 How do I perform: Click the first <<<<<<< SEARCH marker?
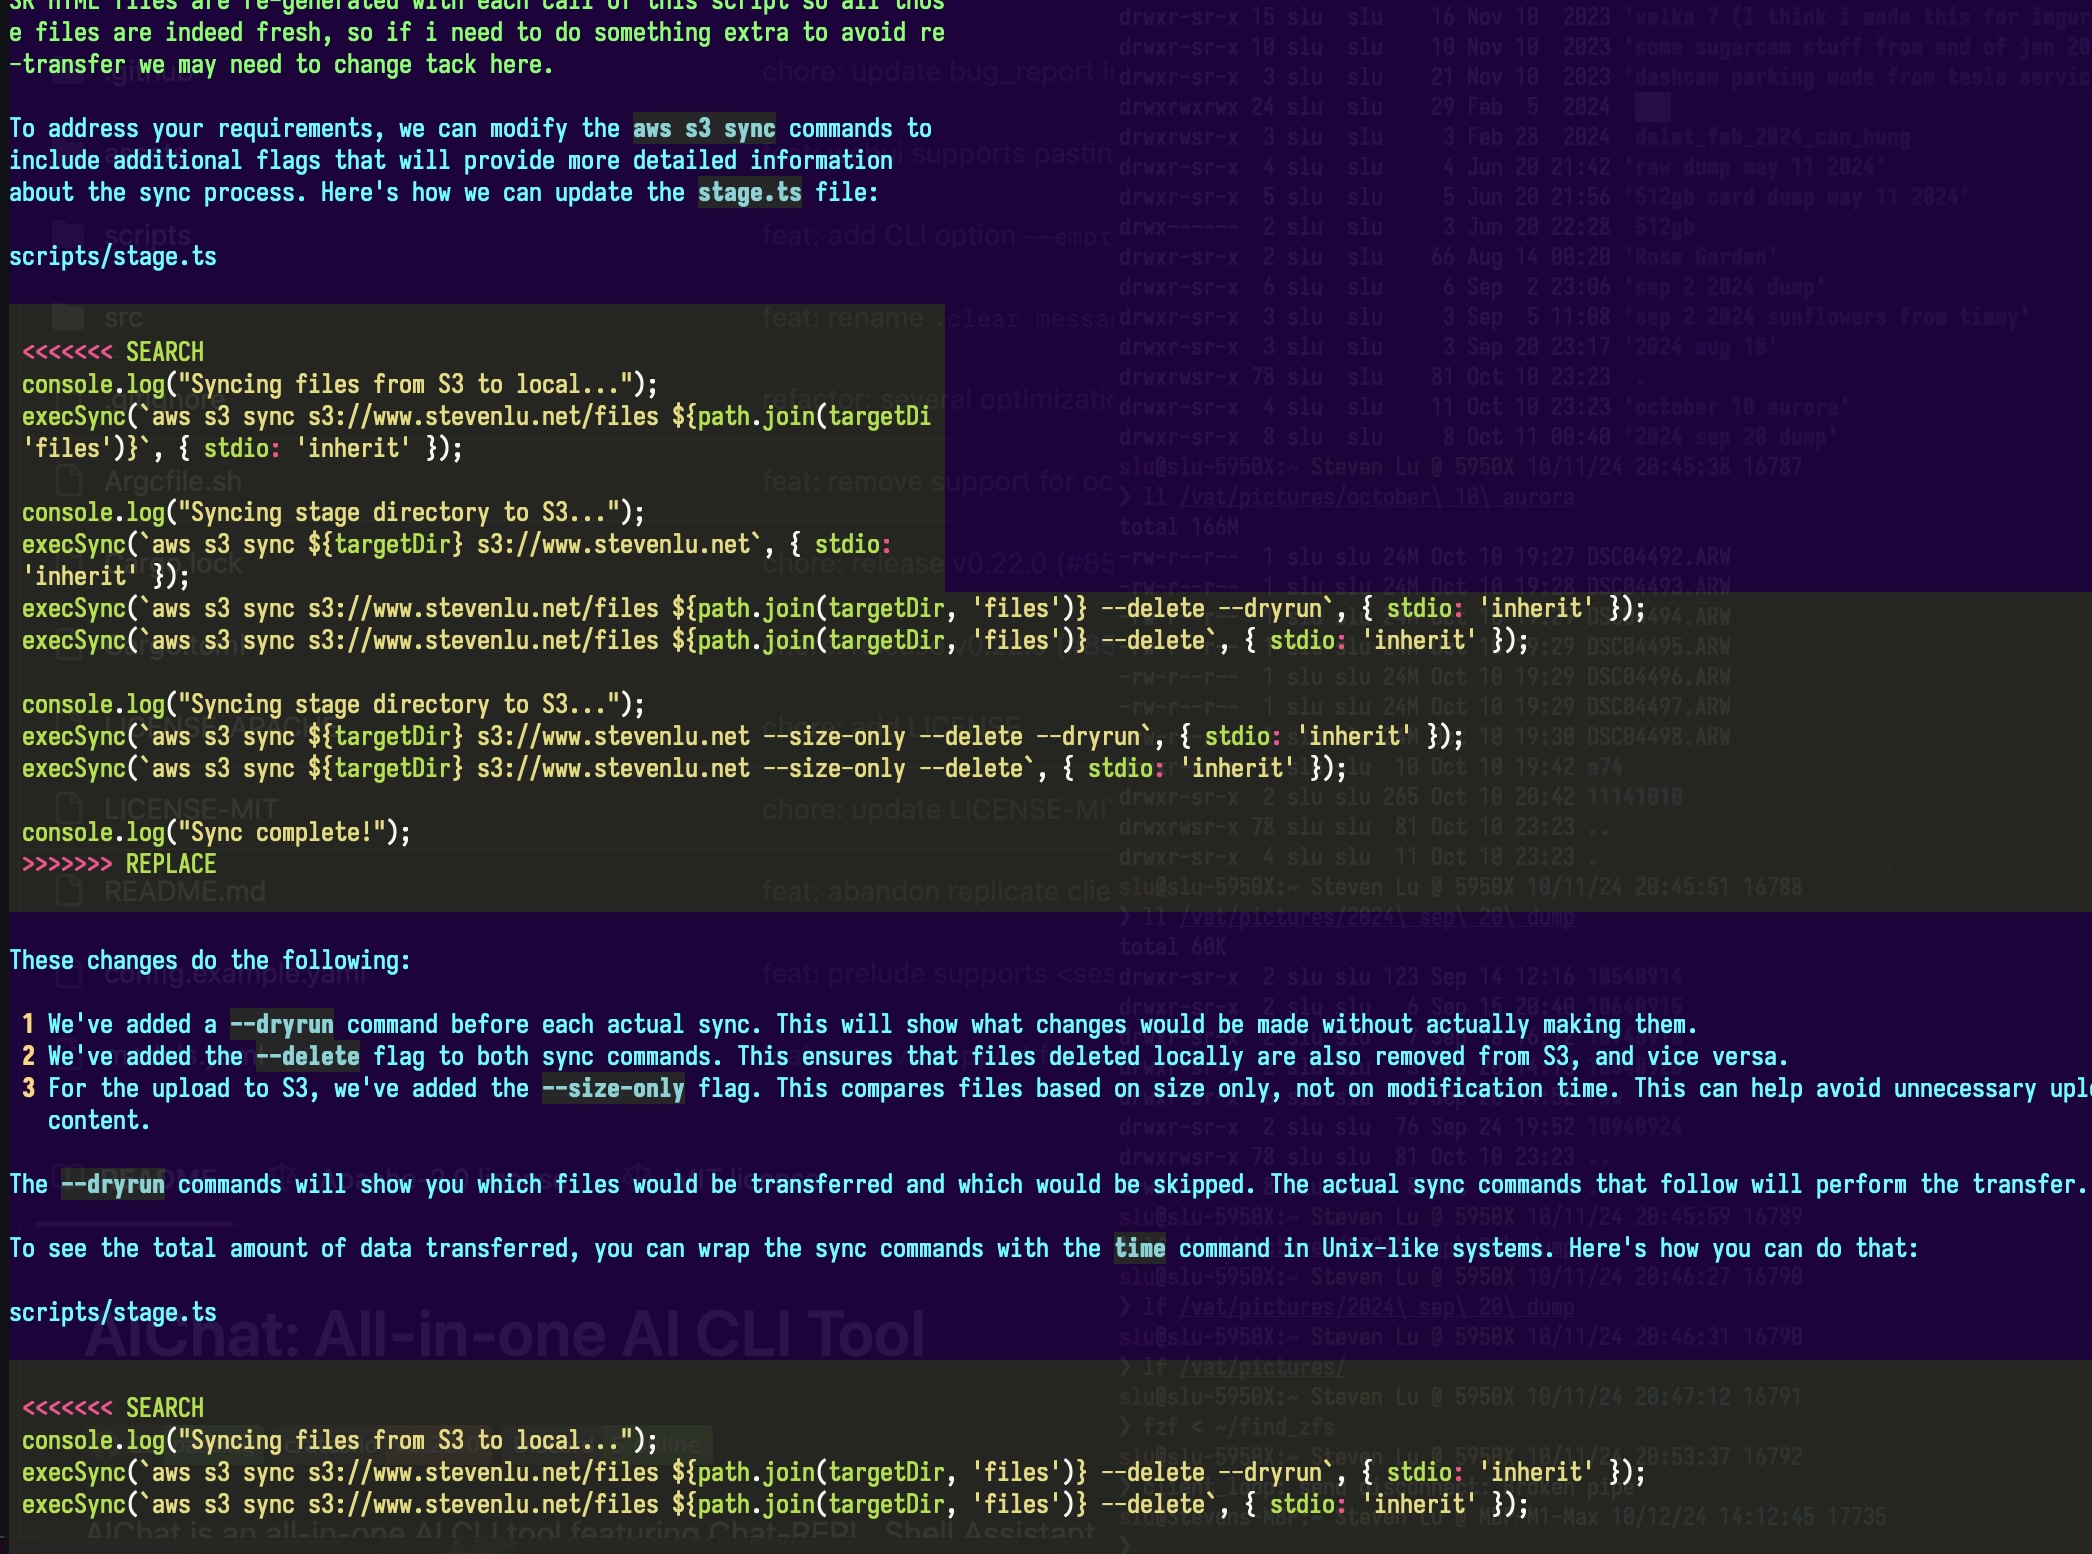coord(113,353)
